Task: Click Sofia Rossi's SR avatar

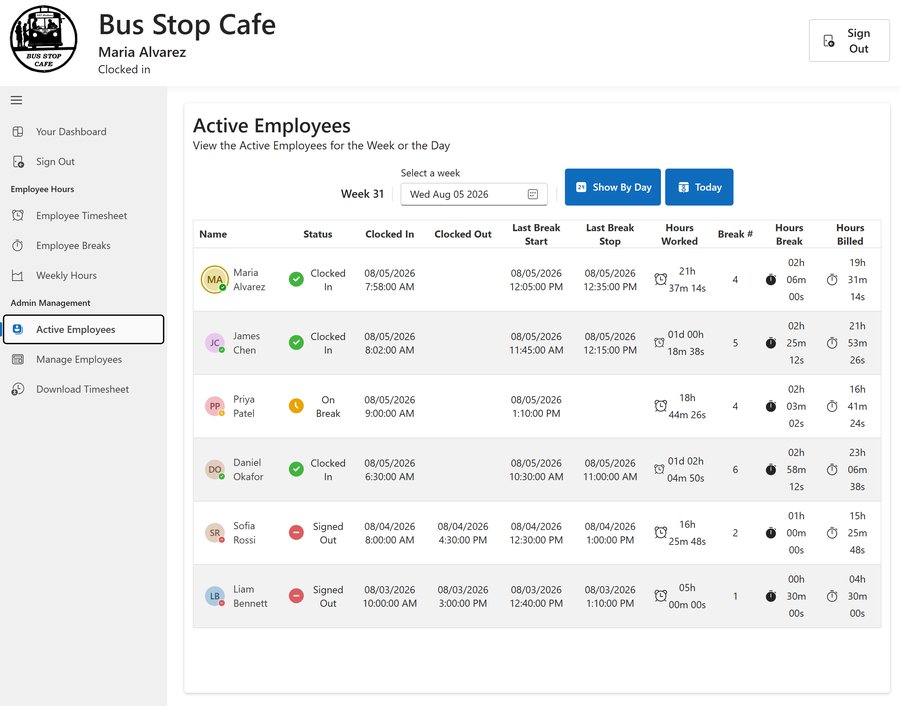Action: click(x=215, y=533)
